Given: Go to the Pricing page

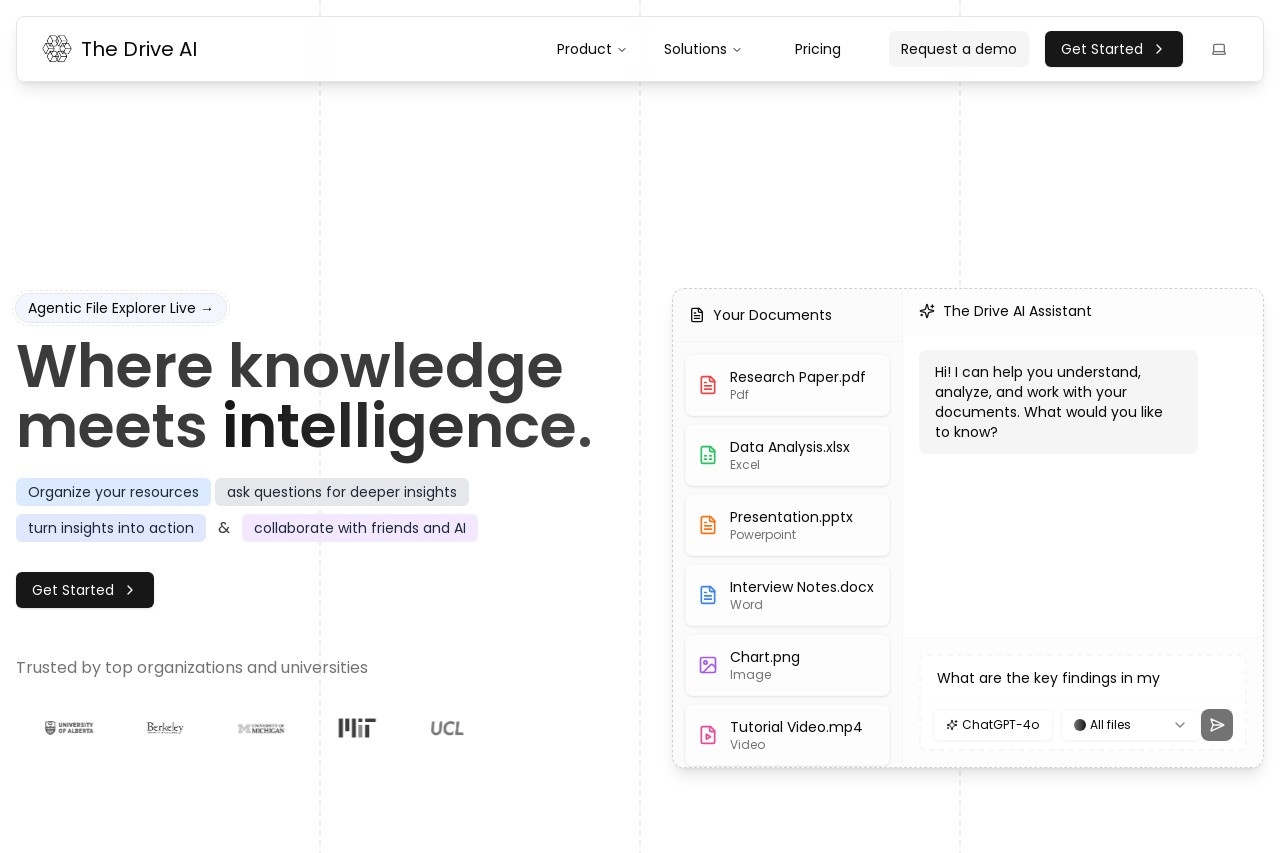Looking at the screenshot, I should pyautogui.click(x=818, y=49).
